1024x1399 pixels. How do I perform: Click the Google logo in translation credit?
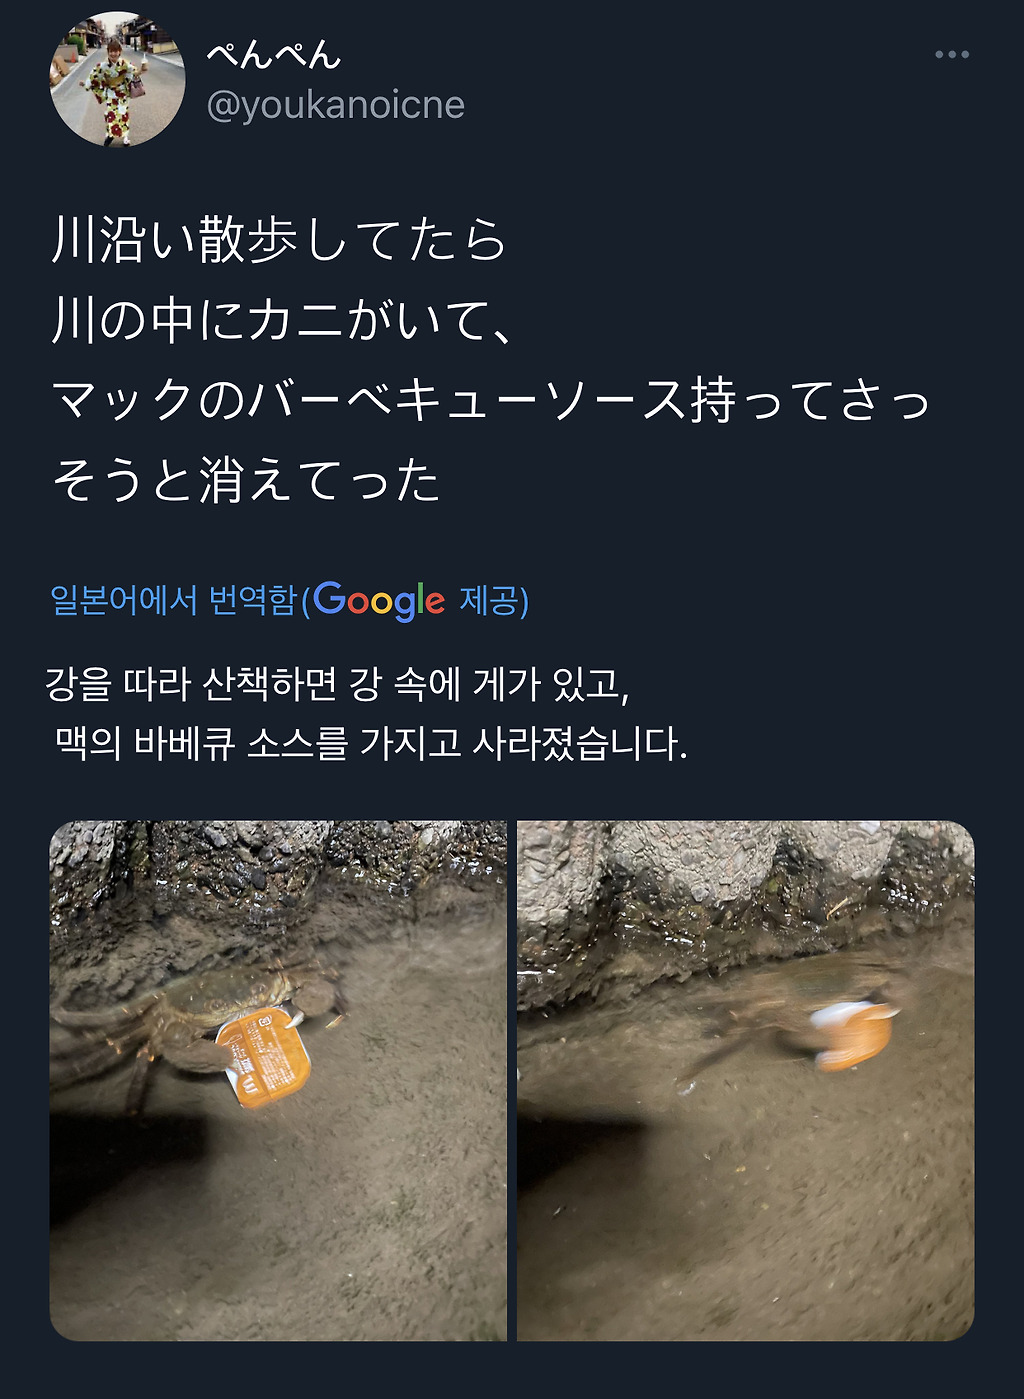point(379,600)
